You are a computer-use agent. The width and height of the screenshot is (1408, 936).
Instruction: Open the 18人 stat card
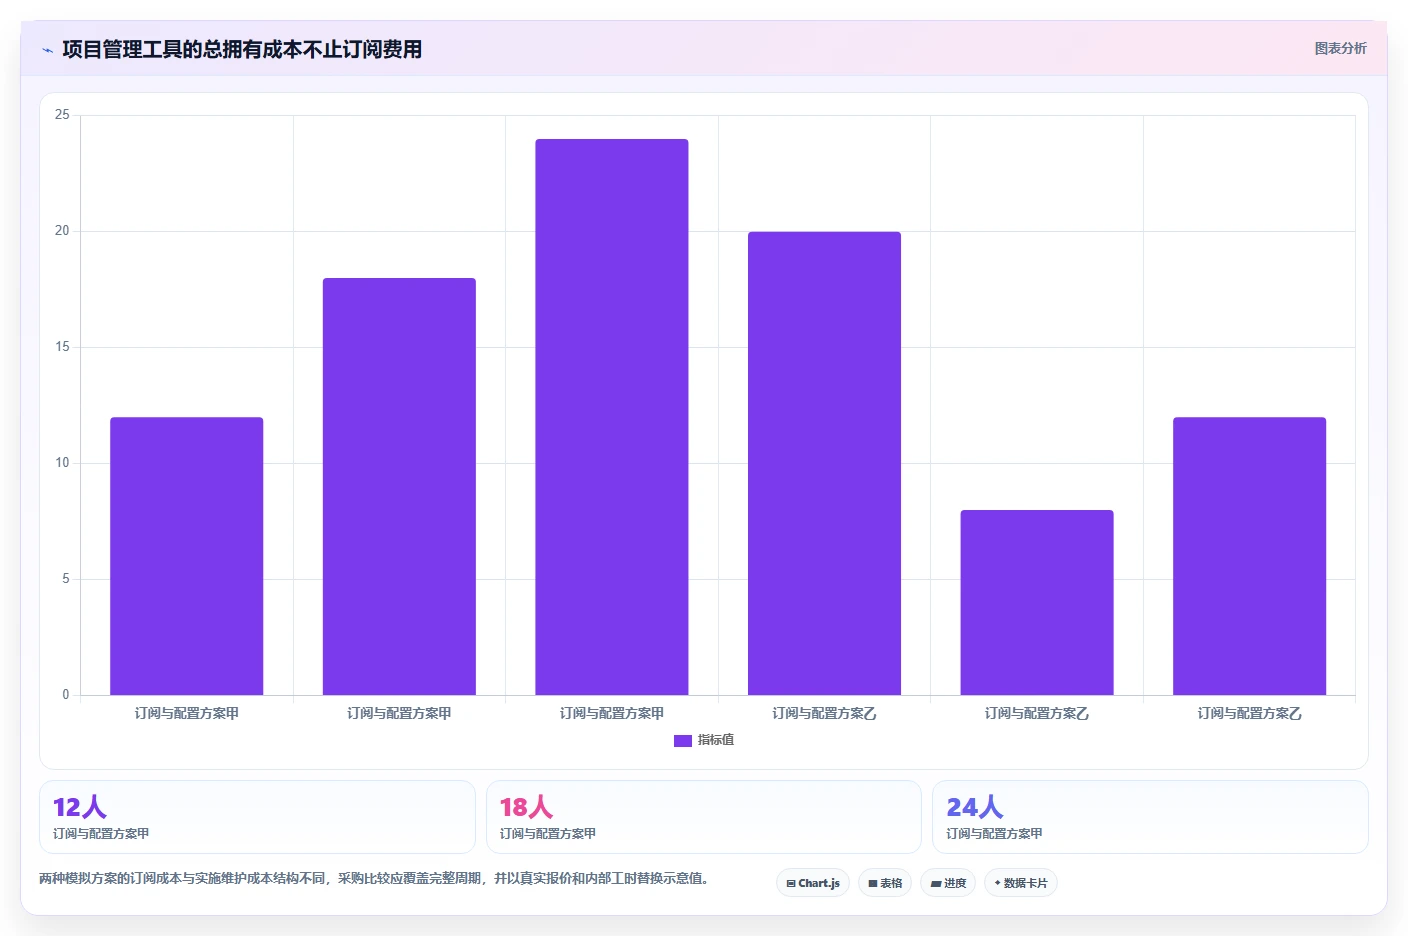[704, 817]
